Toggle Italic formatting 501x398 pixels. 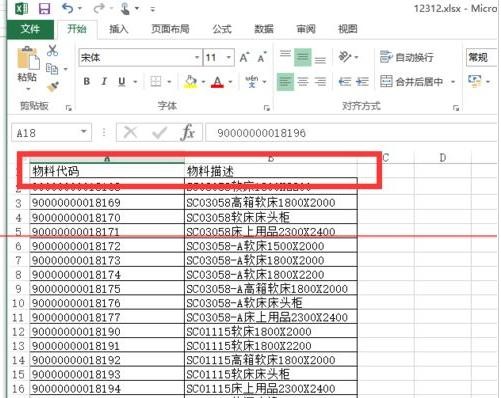[x=104, y=81]
